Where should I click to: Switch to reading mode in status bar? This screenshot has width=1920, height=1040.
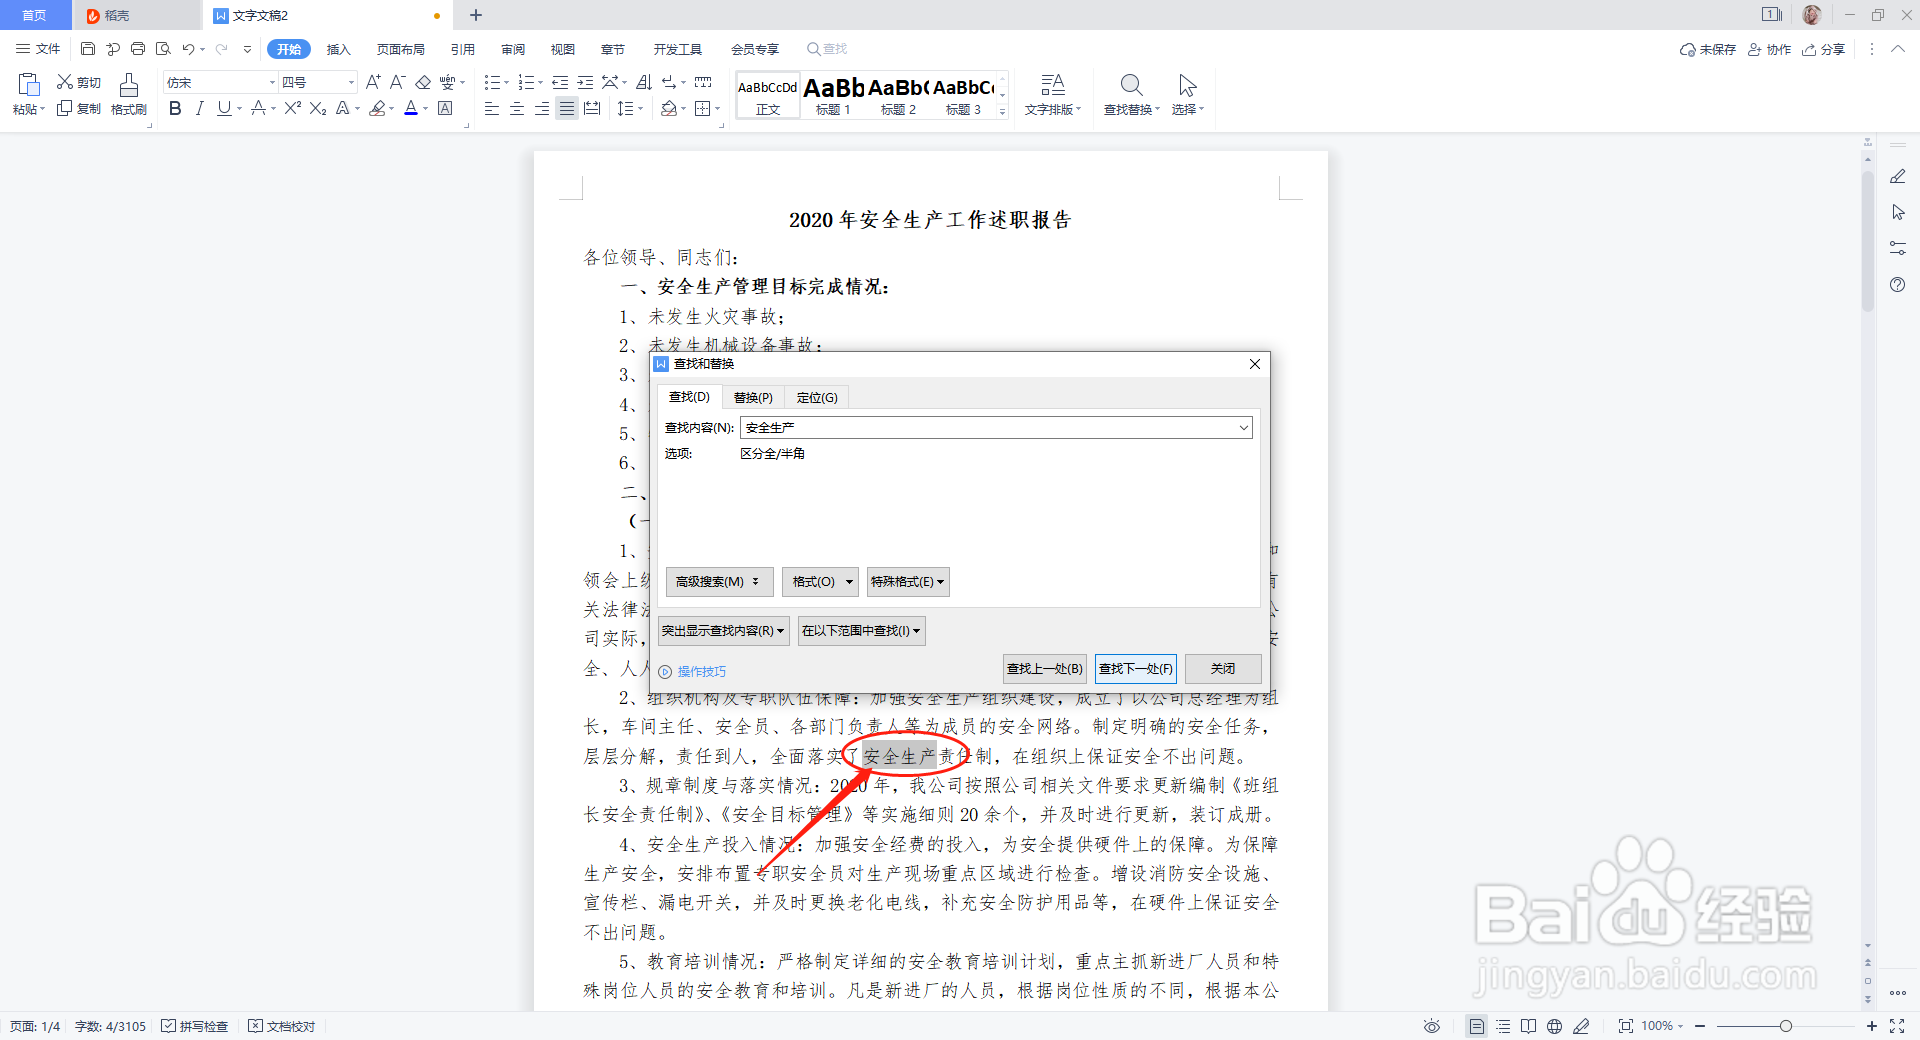pyautogui.click(x=1528, y=1026)
